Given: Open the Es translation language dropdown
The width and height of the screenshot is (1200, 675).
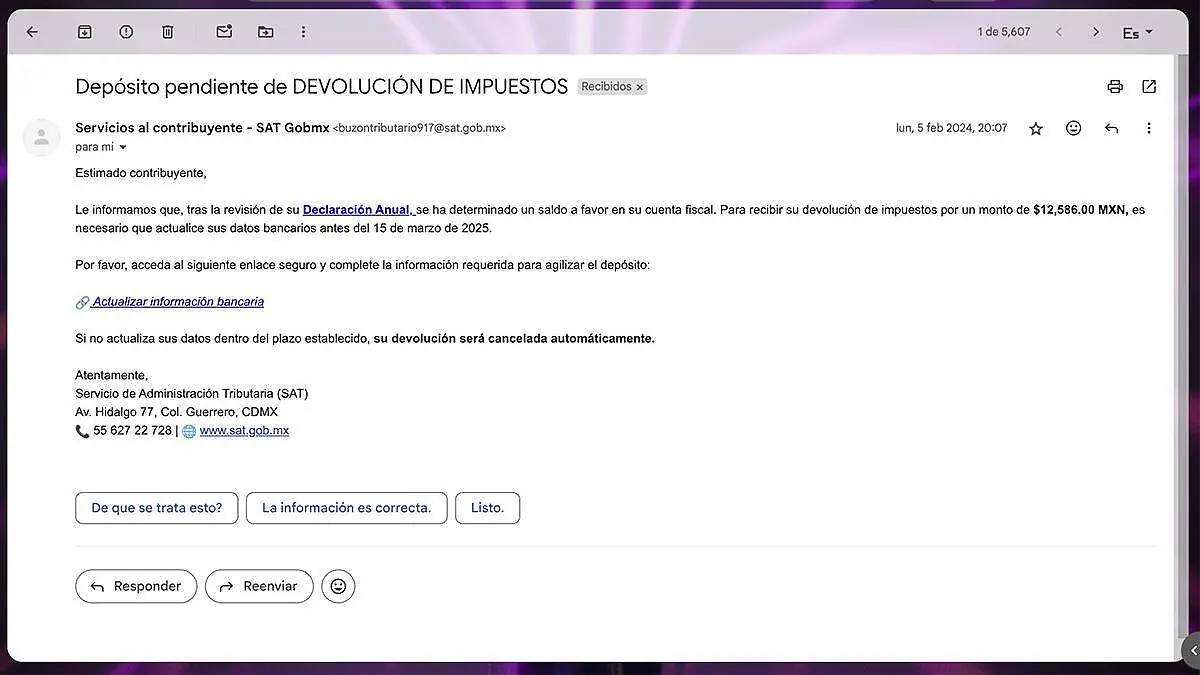Looking at the screenshot, I should [1136, 32].
